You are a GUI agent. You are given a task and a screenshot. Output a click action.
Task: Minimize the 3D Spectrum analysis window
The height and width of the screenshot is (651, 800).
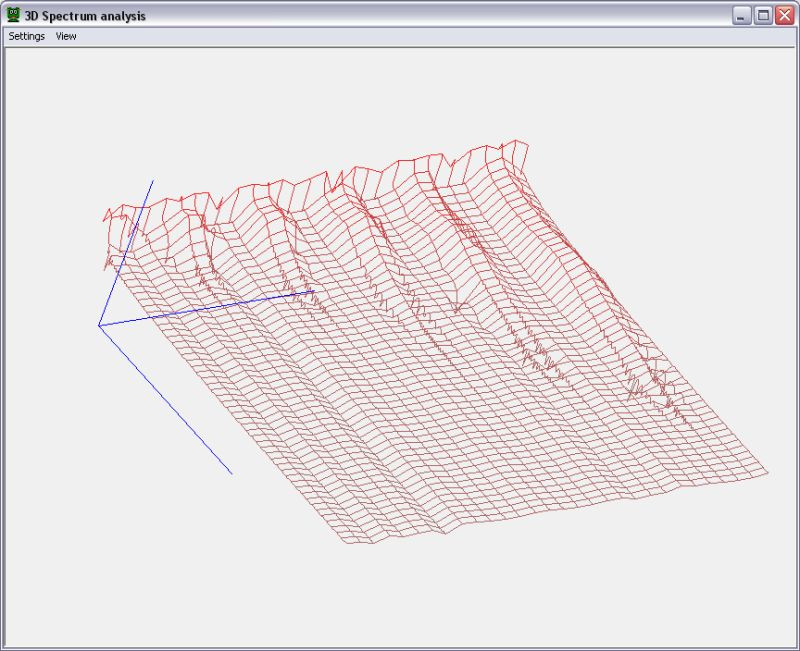tap(741, 15)
